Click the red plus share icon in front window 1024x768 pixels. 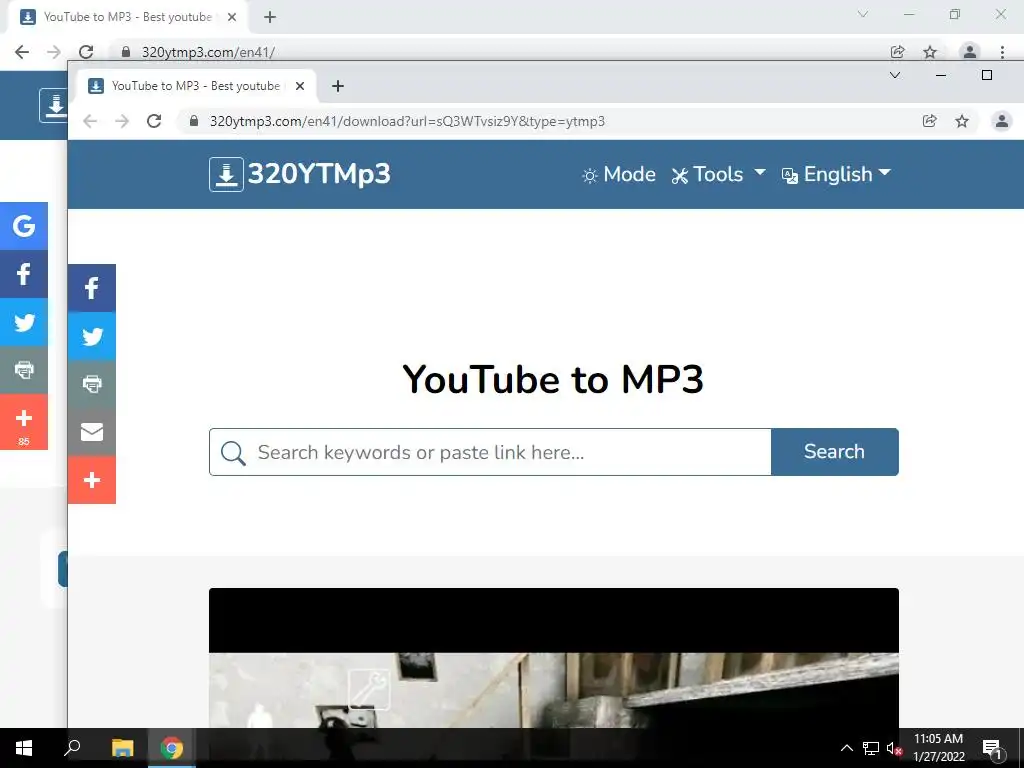[x=92, y=480]
